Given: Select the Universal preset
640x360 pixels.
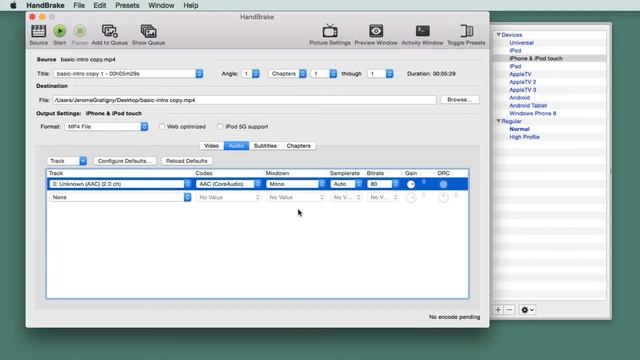Looking at the screenshot, I should tap(521, 43).
